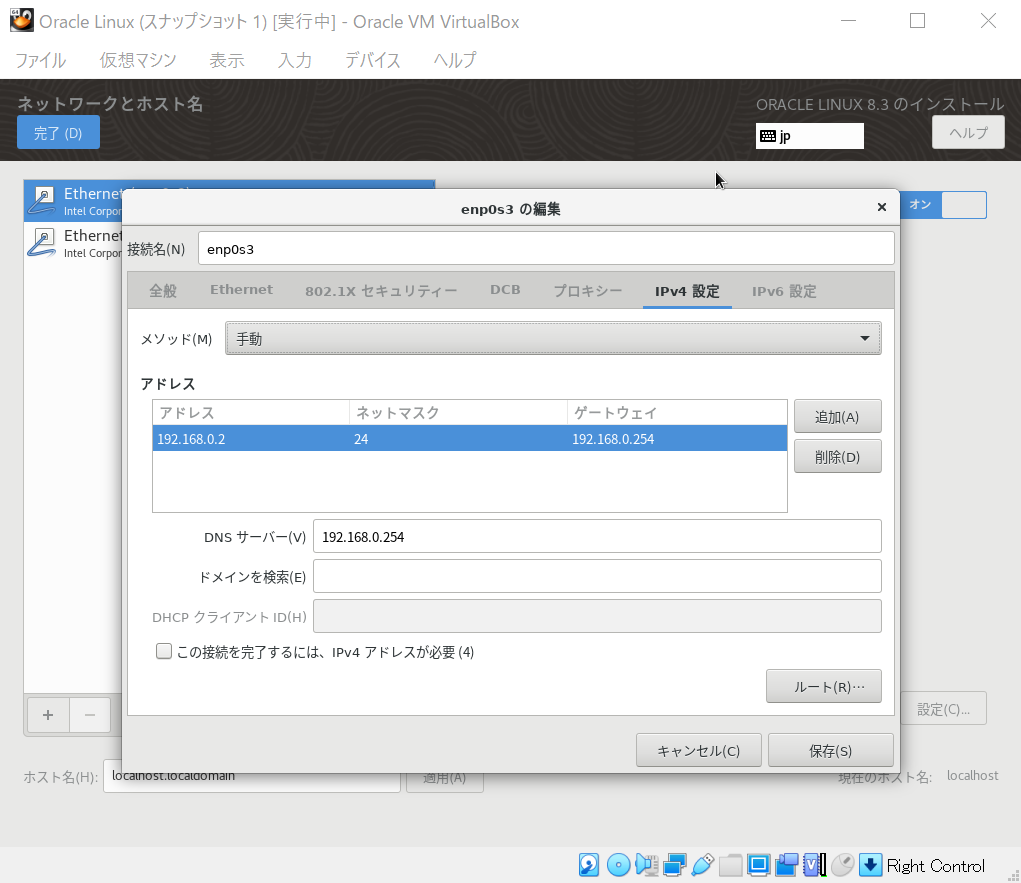Open the 入力 menu
This screenshot has height=883, width=1021.
coord(295,61)
